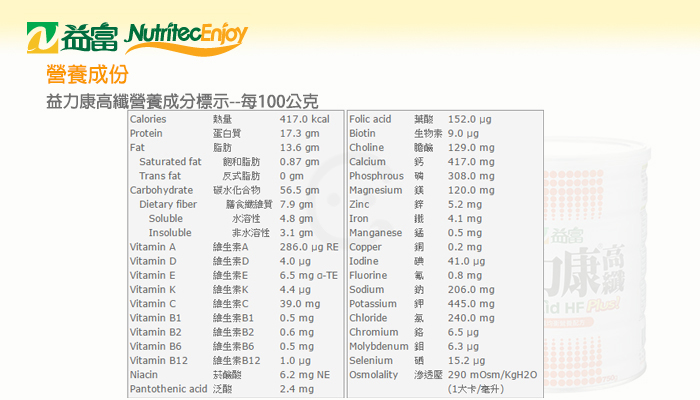
Task: Select the Folic acid value 152.0 µg
Action: [470, 119]
